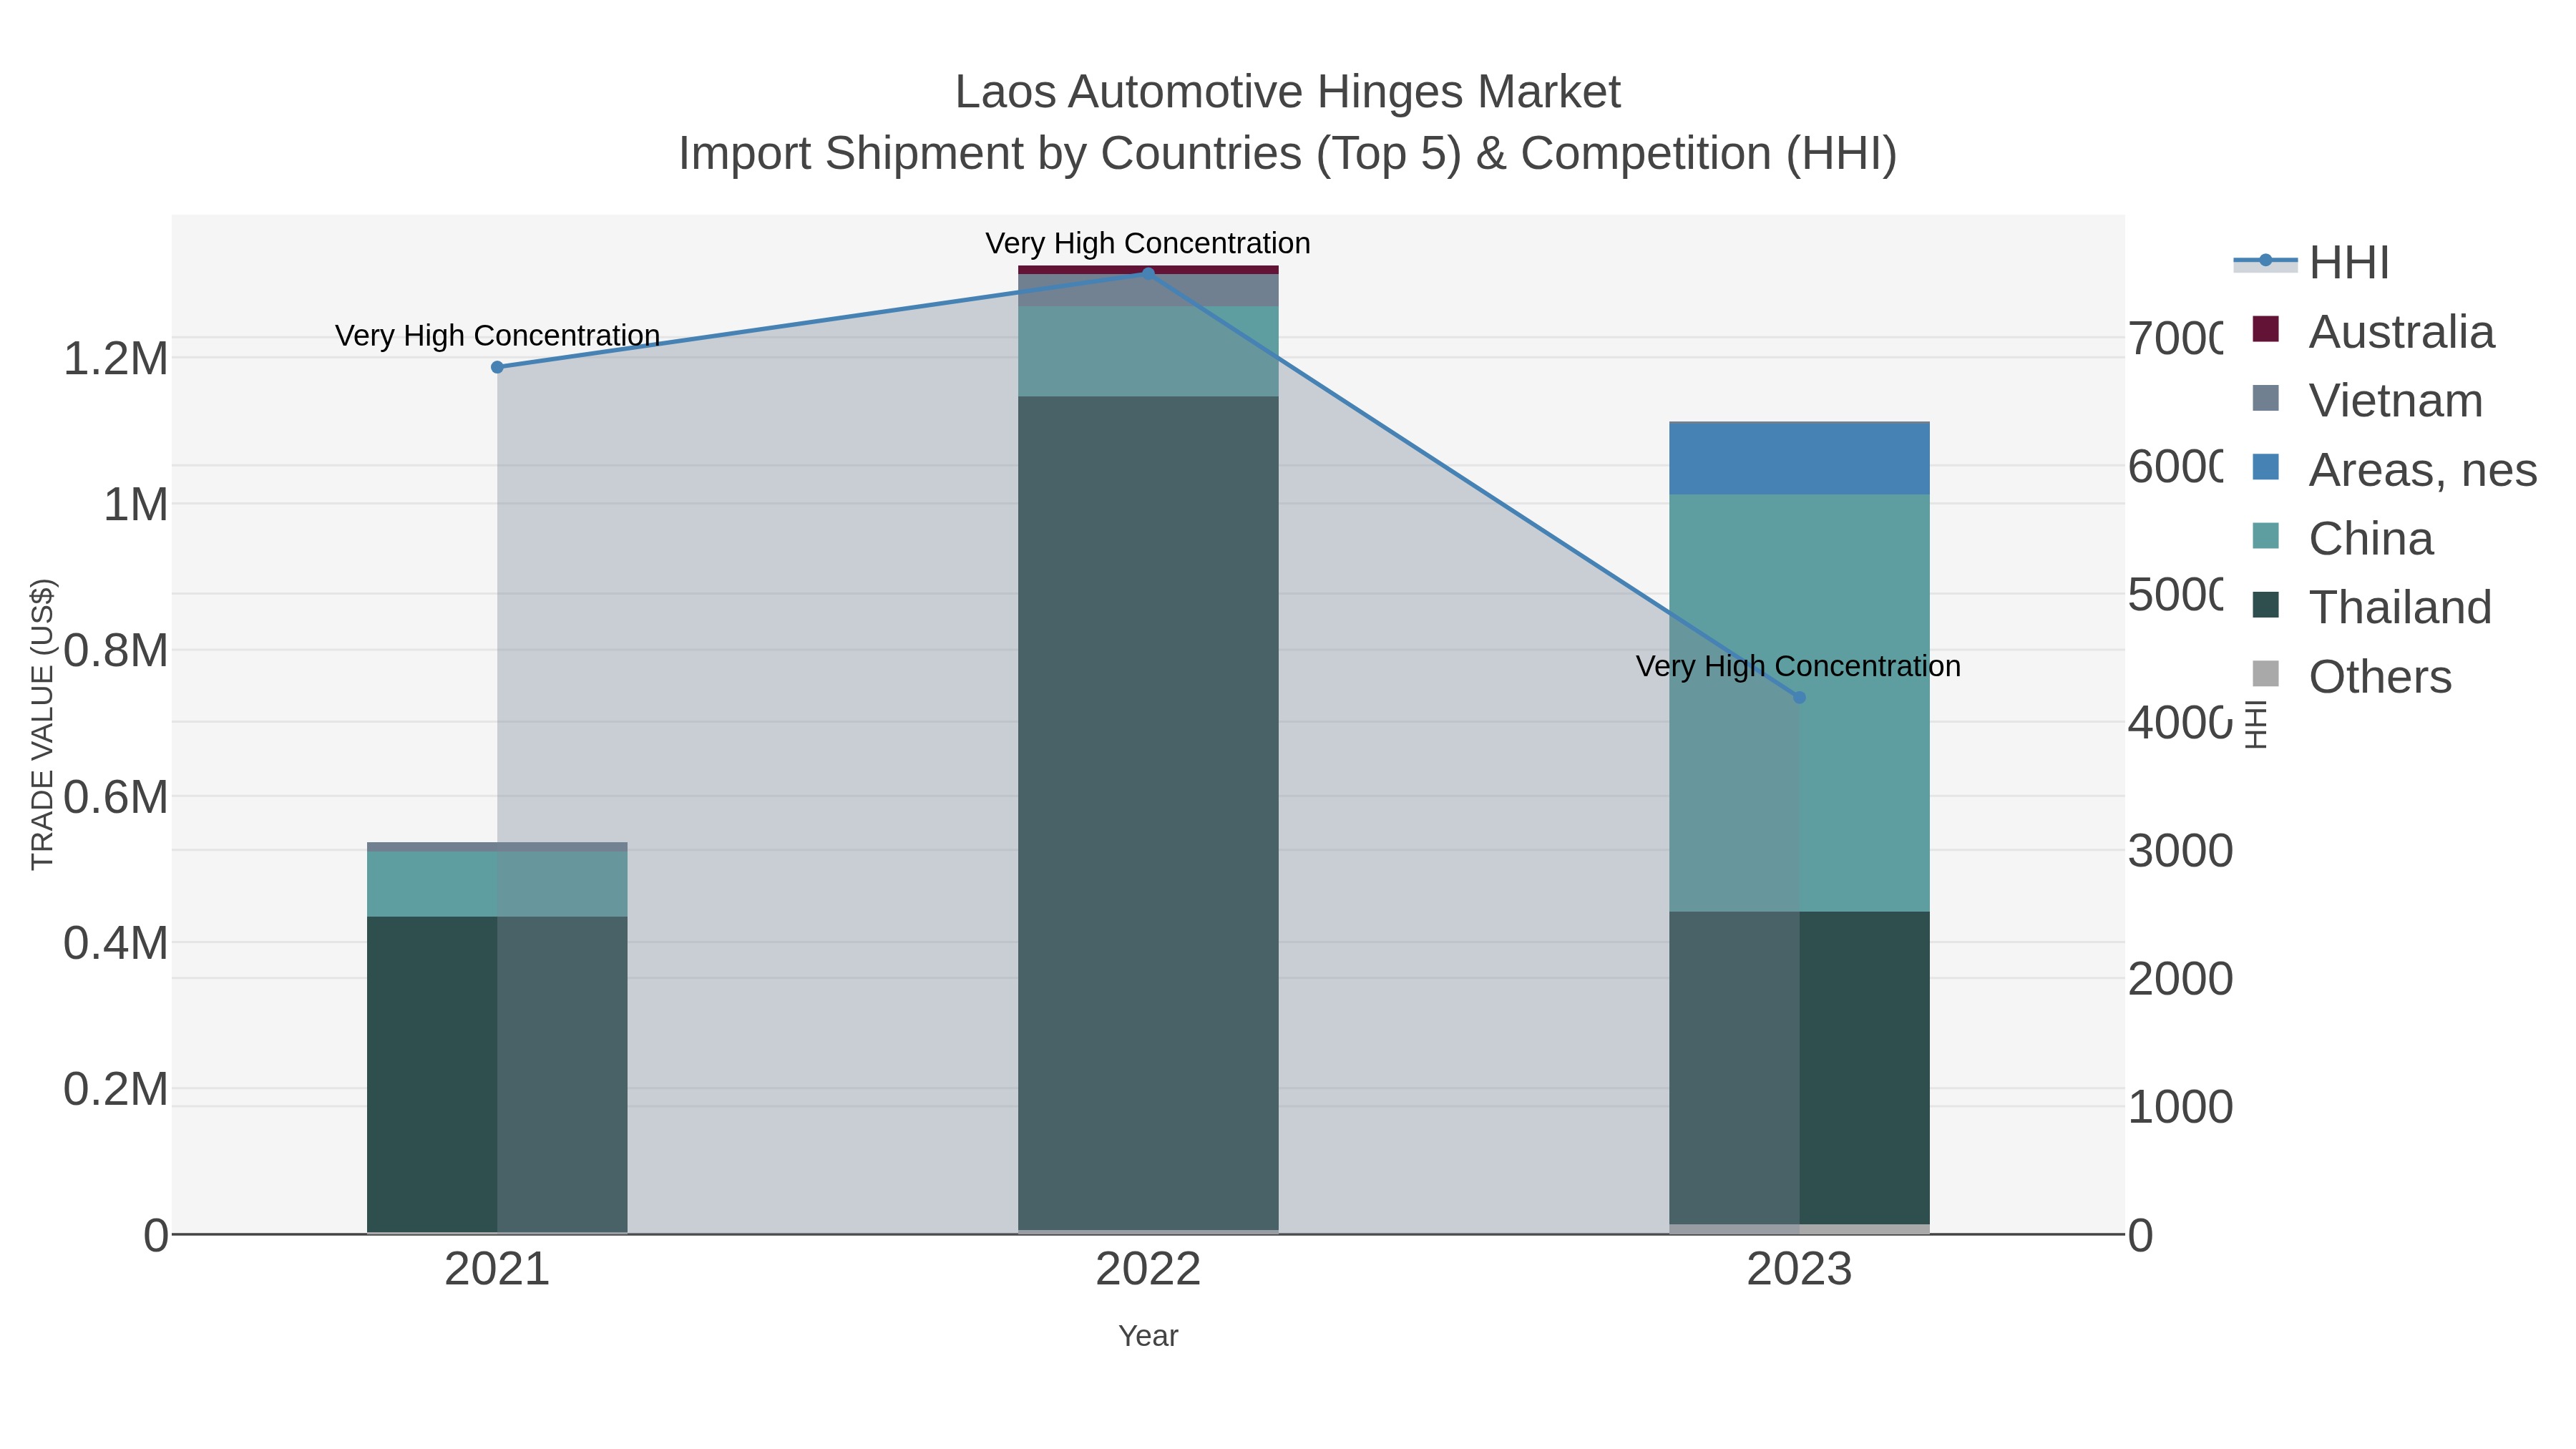The width and height of the screenshot is (2576, 1449).
Task: Click the 1000 HHI axis tick label
Action: 2180,1107
